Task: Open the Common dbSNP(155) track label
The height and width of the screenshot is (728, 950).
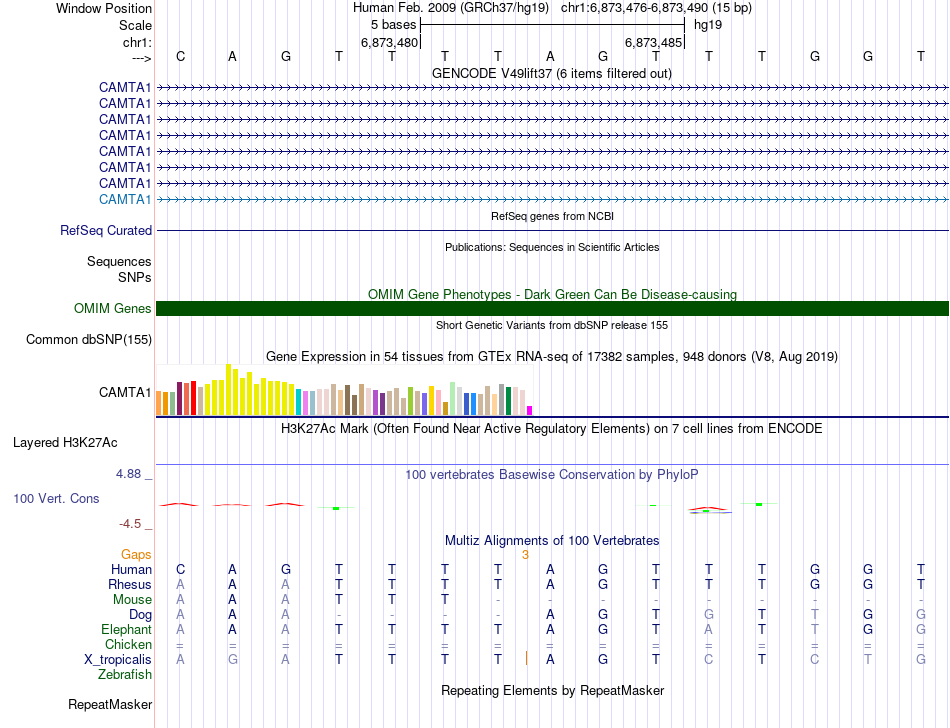Action: 88,340
